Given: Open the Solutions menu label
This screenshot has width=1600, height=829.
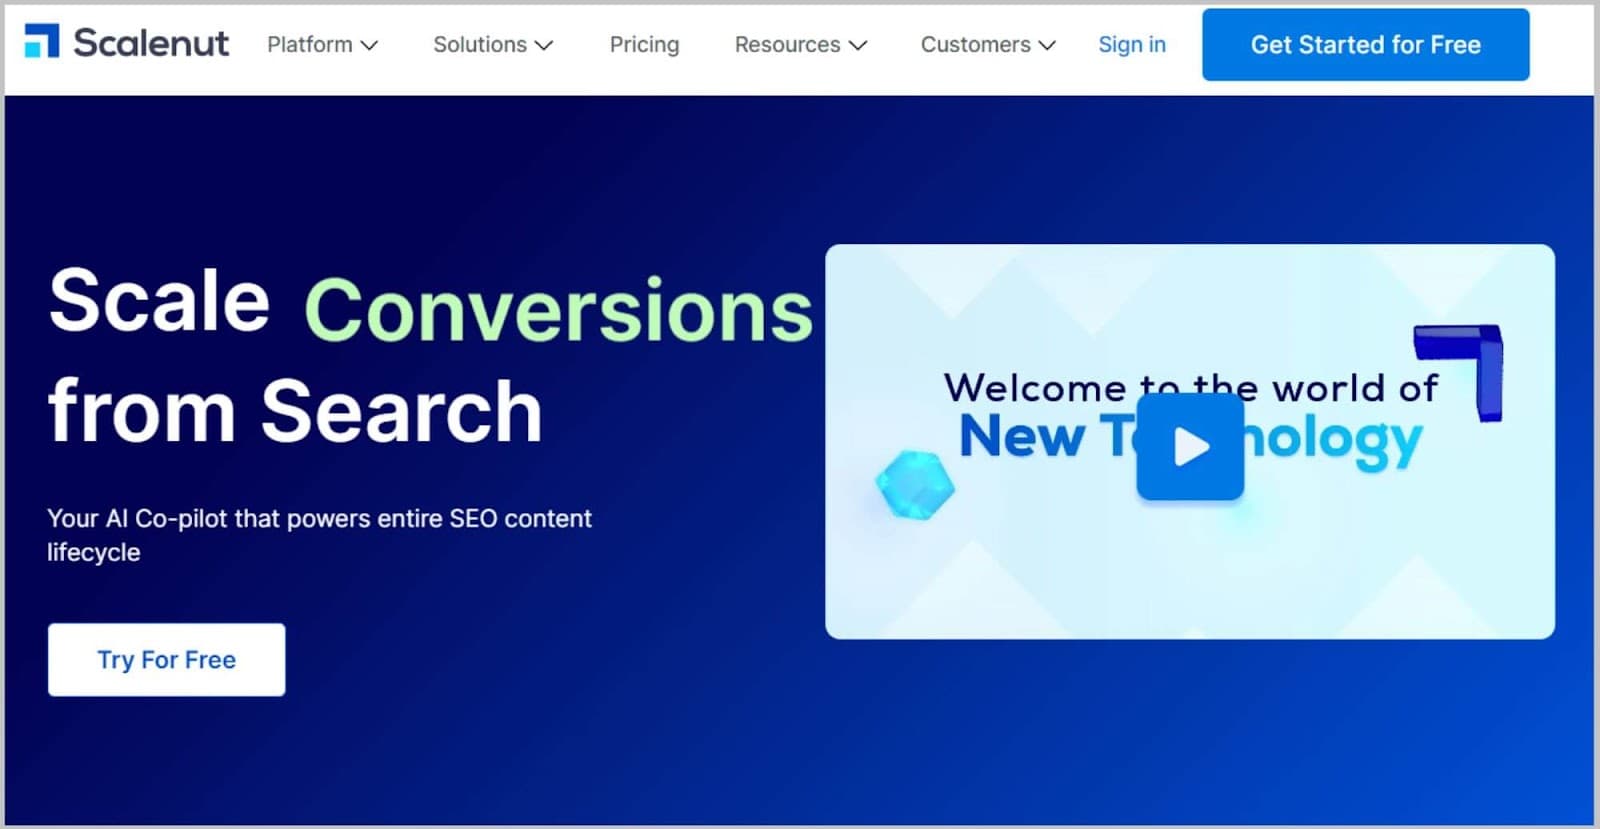Looking at the screenshot, I should pyautogui.click(x=479, y=45).
